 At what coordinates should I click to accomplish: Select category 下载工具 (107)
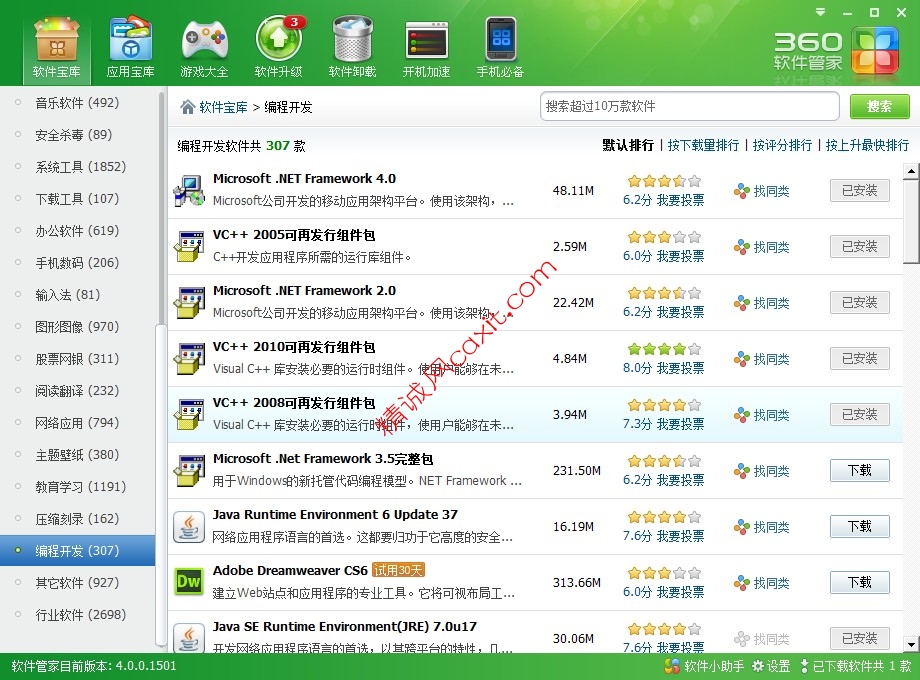[x=77, y=199]
